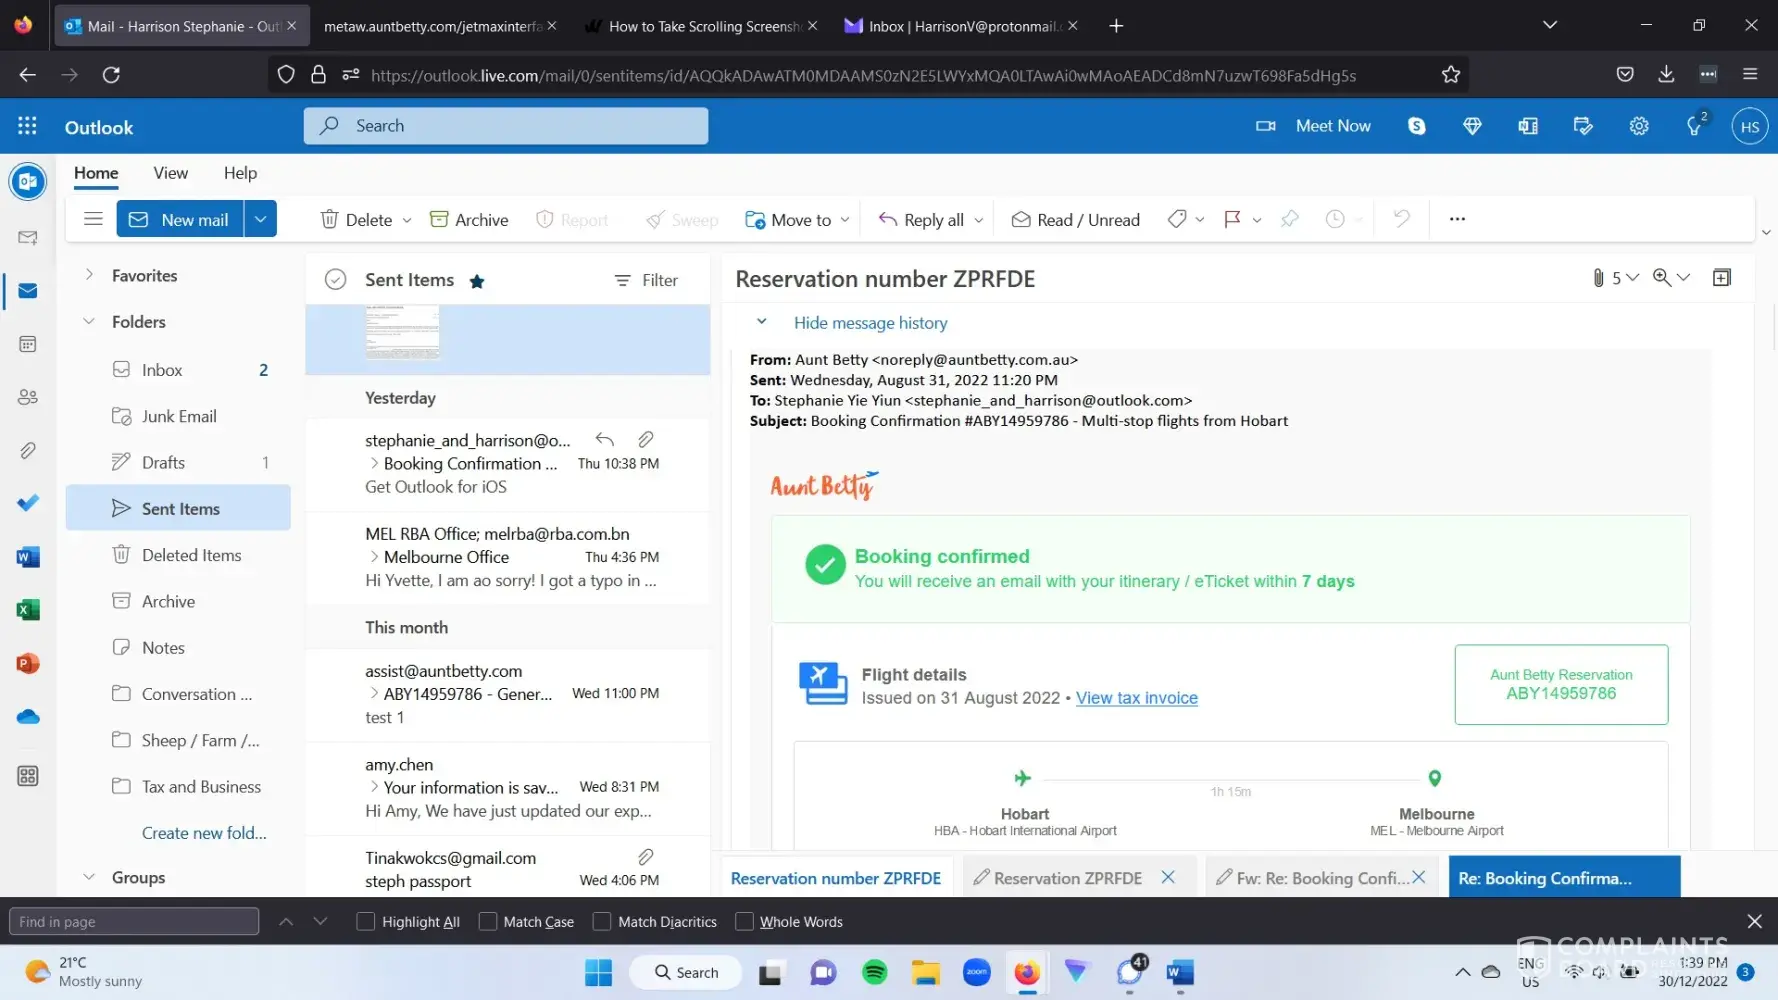The height and width of the screenshot is (1000, 1778).
Task: Collapse the Folders section
Action: tap(89, 322)
